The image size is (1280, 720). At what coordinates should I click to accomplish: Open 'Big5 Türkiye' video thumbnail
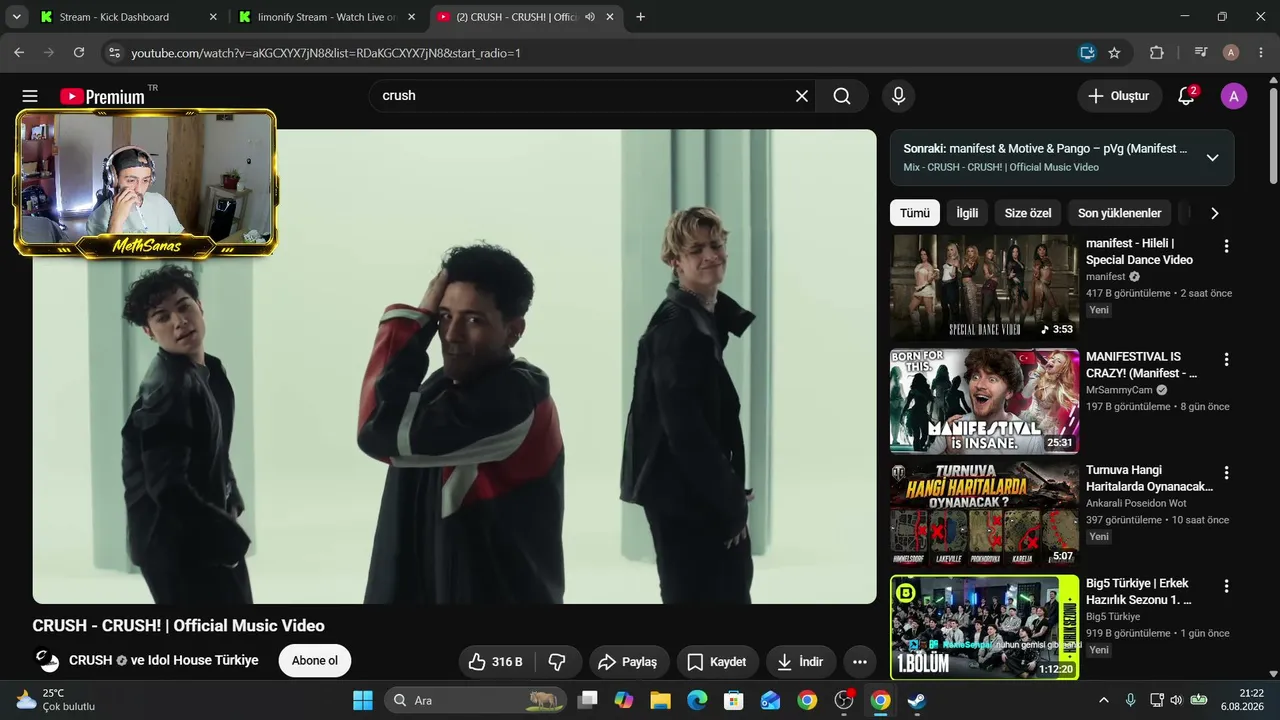coord(984,627)
